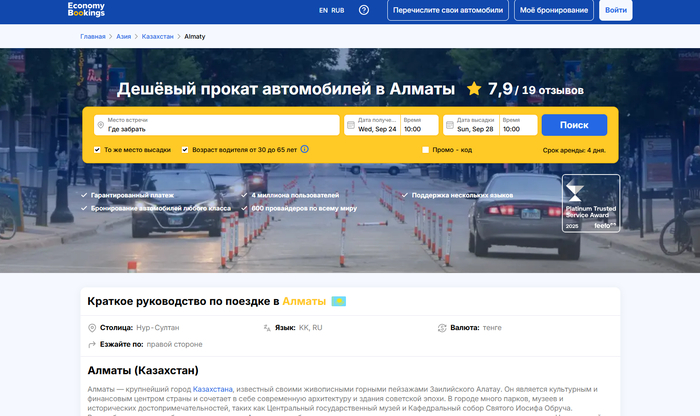Click the Kazakhstan flag next to Алматы

point(338,301)
